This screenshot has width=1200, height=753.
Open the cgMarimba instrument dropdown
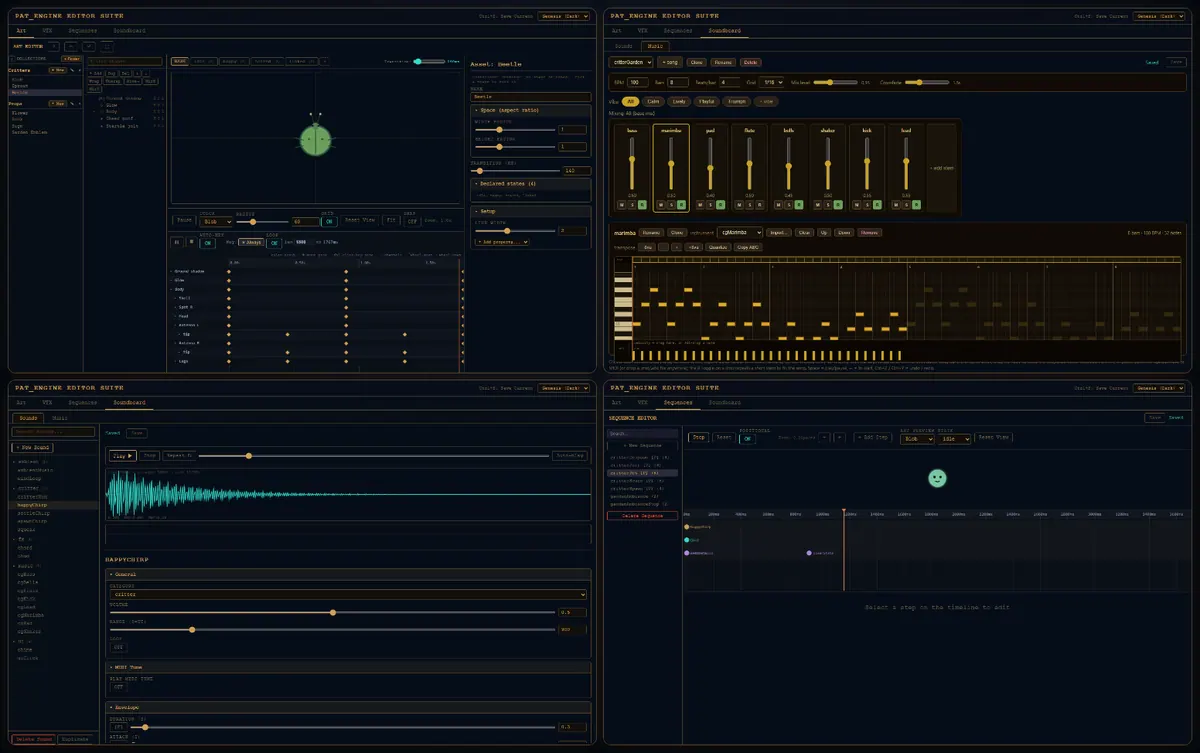coord(740,232)
